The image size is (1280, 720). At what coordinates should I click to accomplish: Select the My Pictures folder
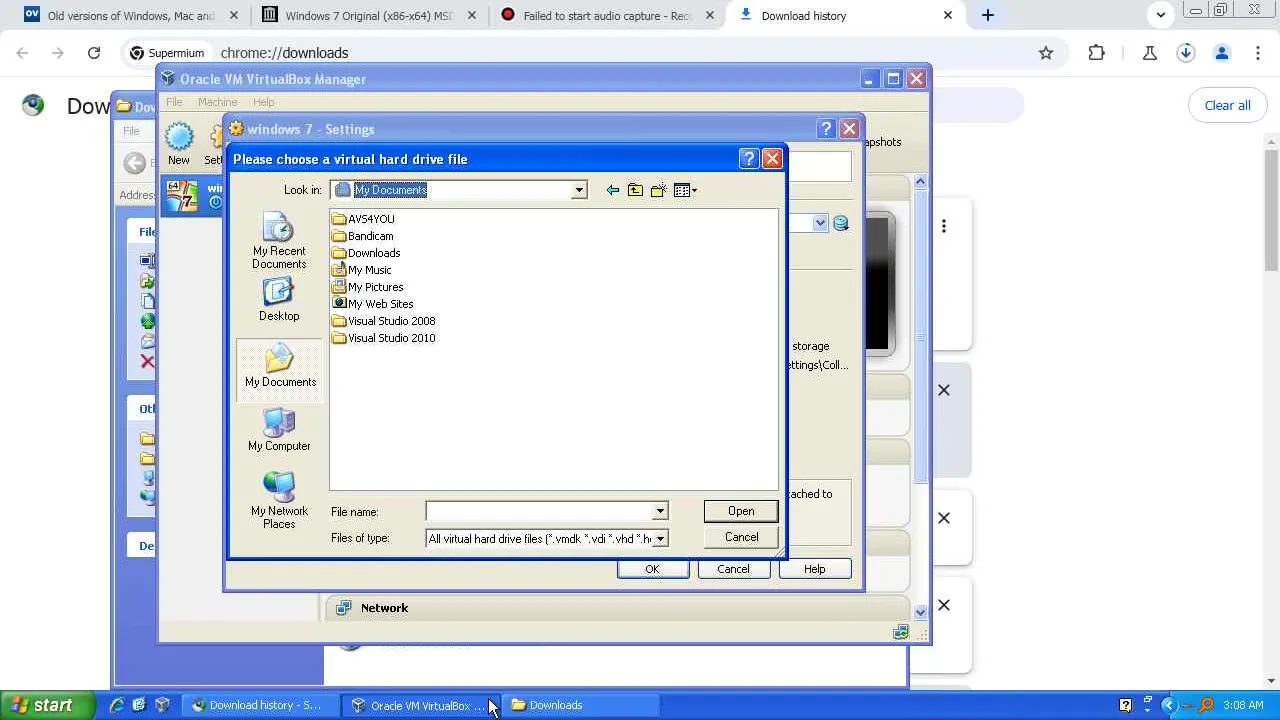point(368,287)
